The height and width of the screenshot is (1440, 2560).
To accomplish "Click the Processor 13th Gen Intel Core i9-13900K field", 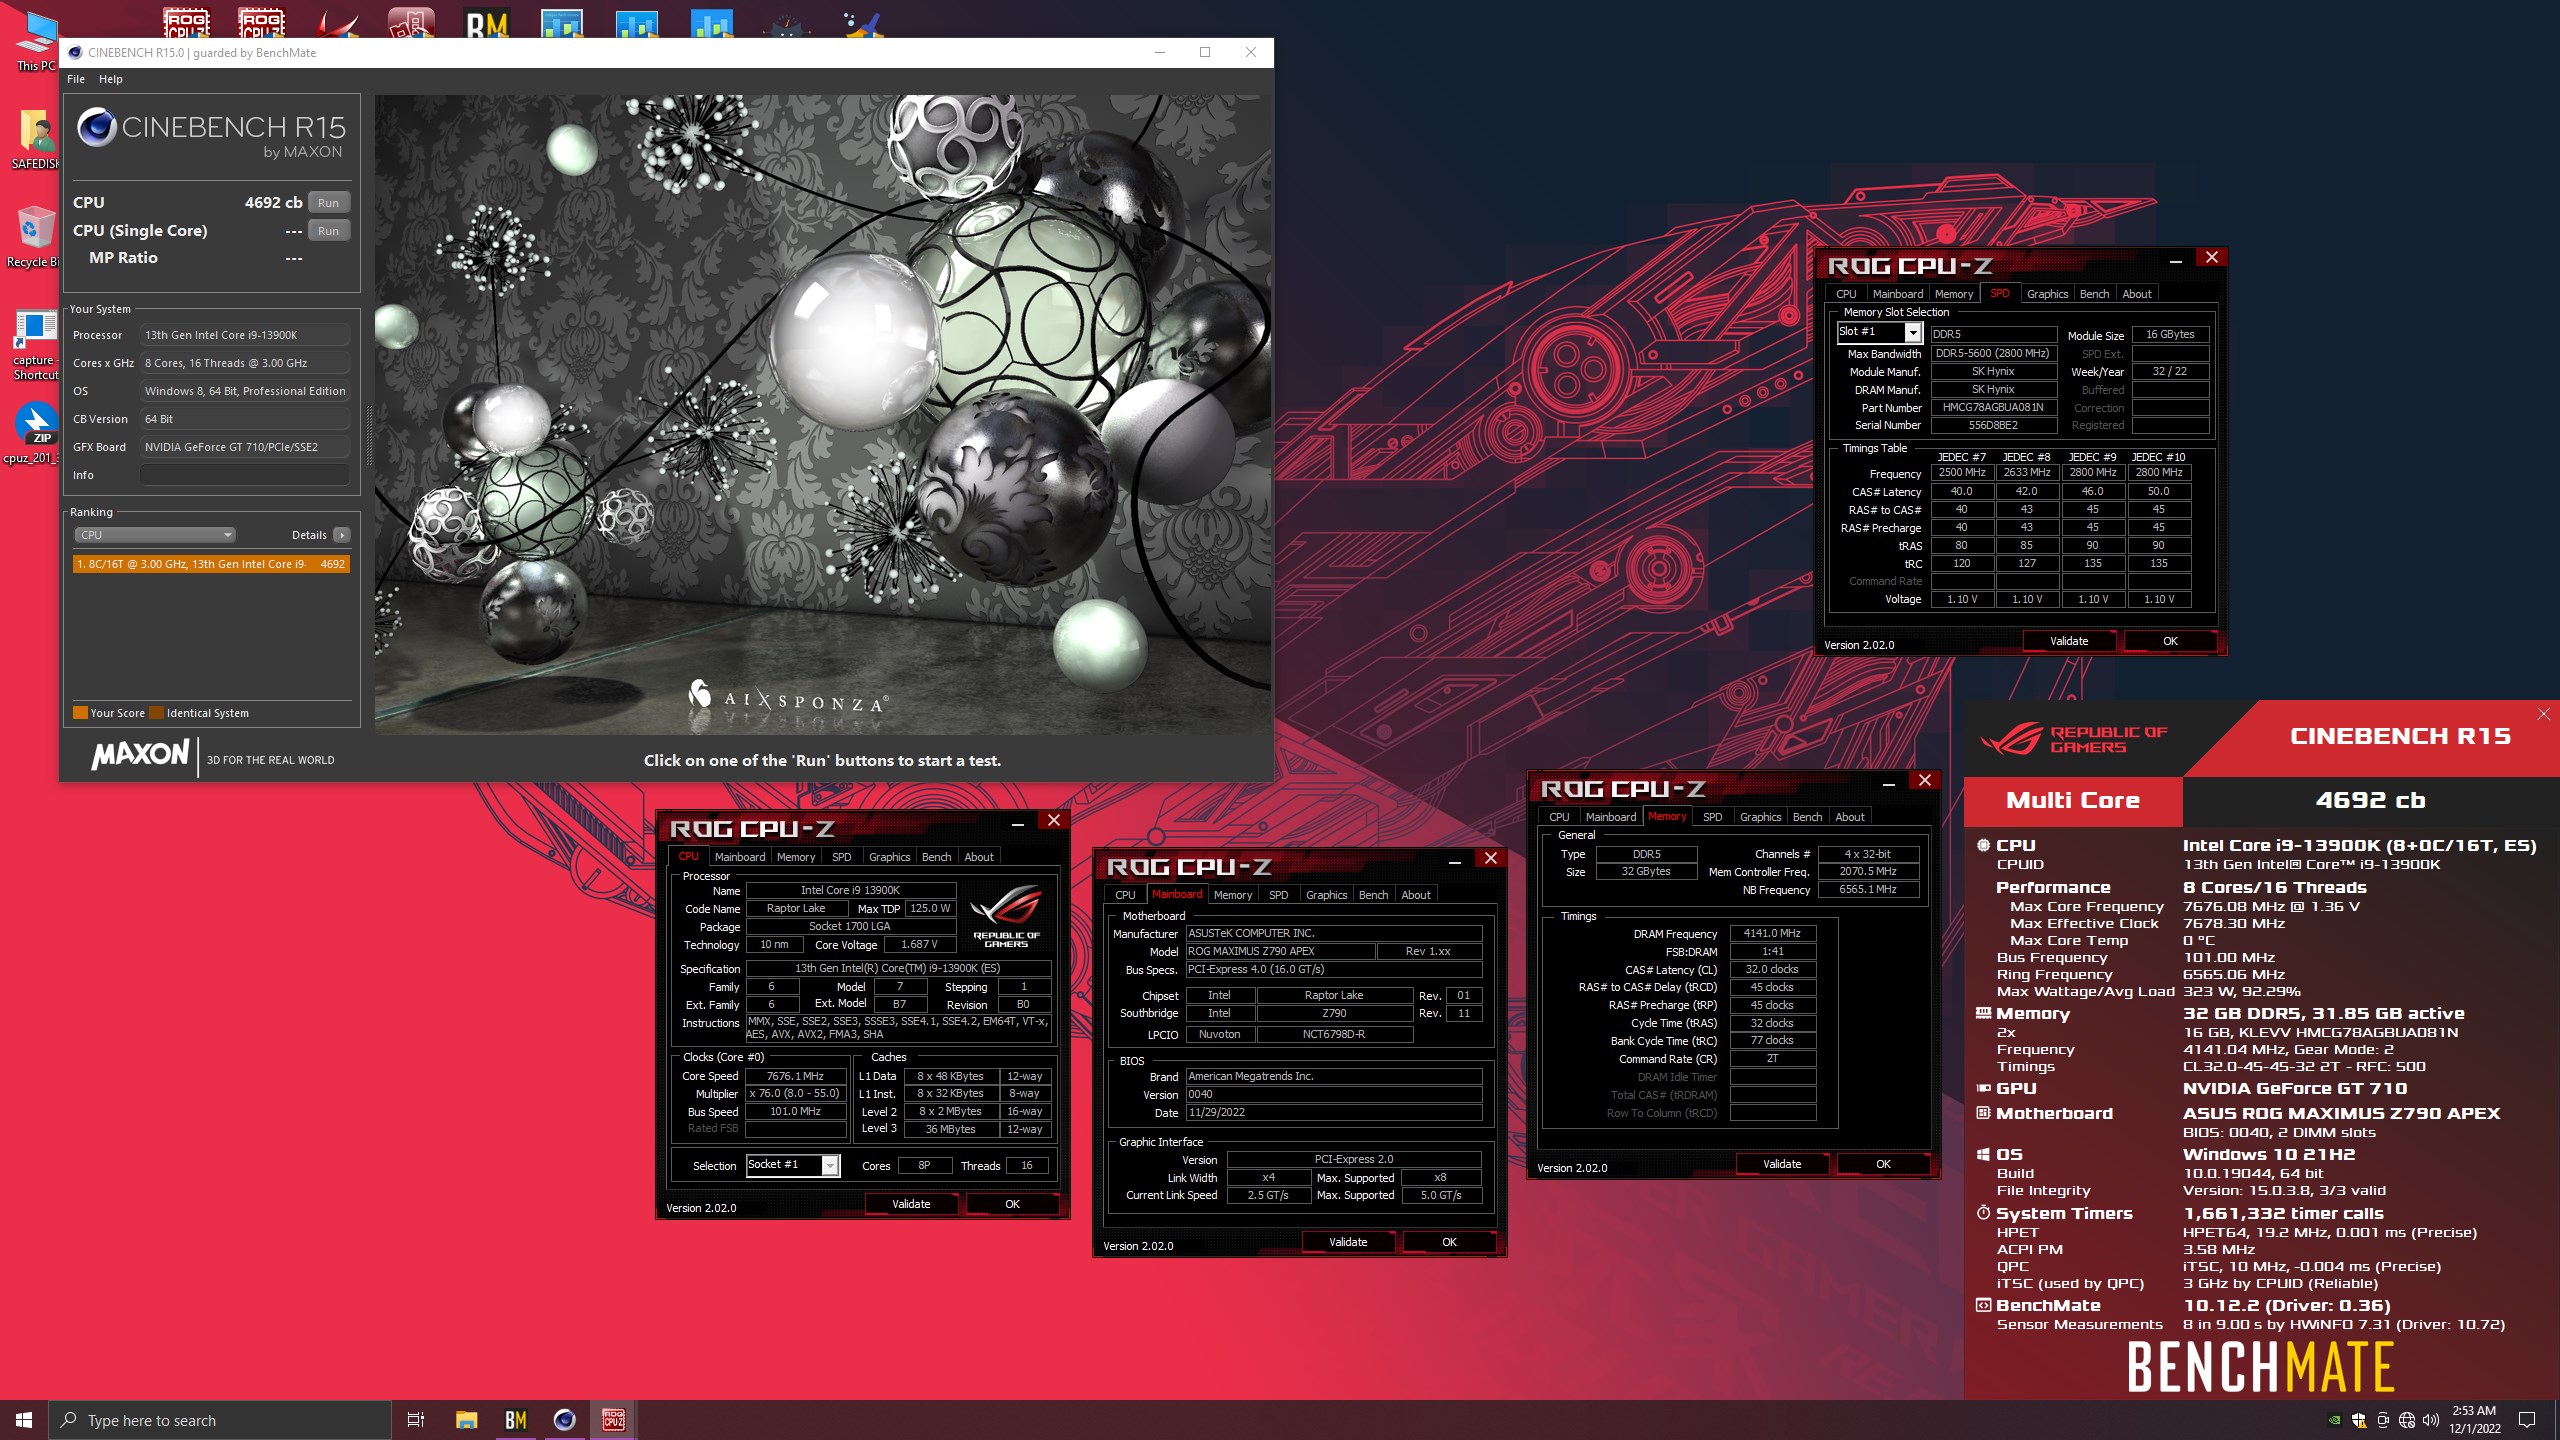I will pyautogui.click(x=245, y=335).
